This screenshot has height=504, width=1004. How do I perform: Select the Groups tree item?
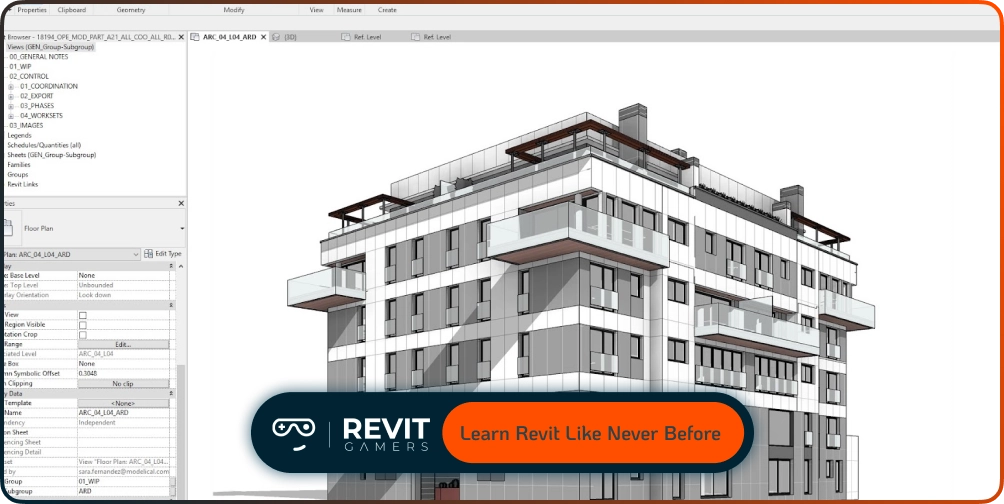point(17,174)
